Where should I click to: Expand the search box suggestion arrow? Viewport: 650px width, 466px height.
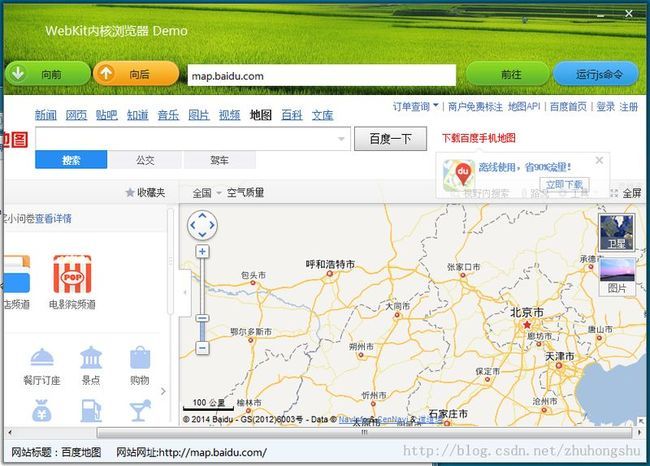pyautogui.click(x=341, y=139)
